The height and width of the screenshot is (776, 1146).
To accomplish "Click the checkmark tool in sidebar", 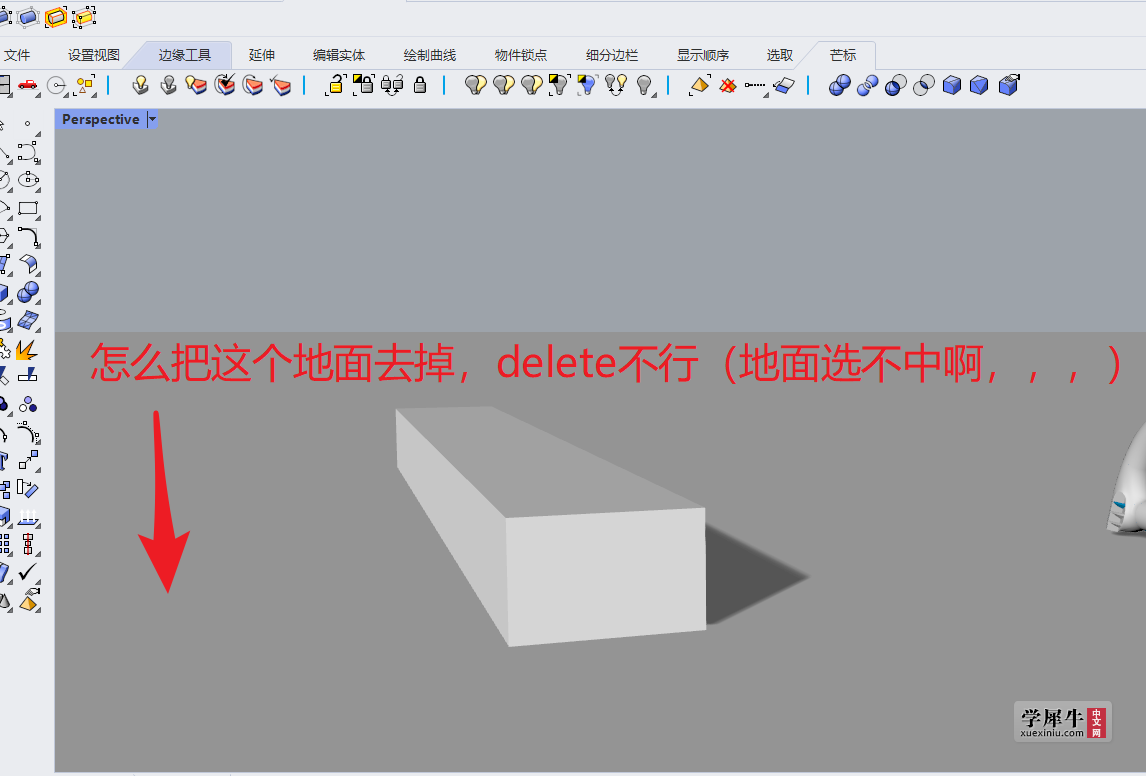I will 28,571.
